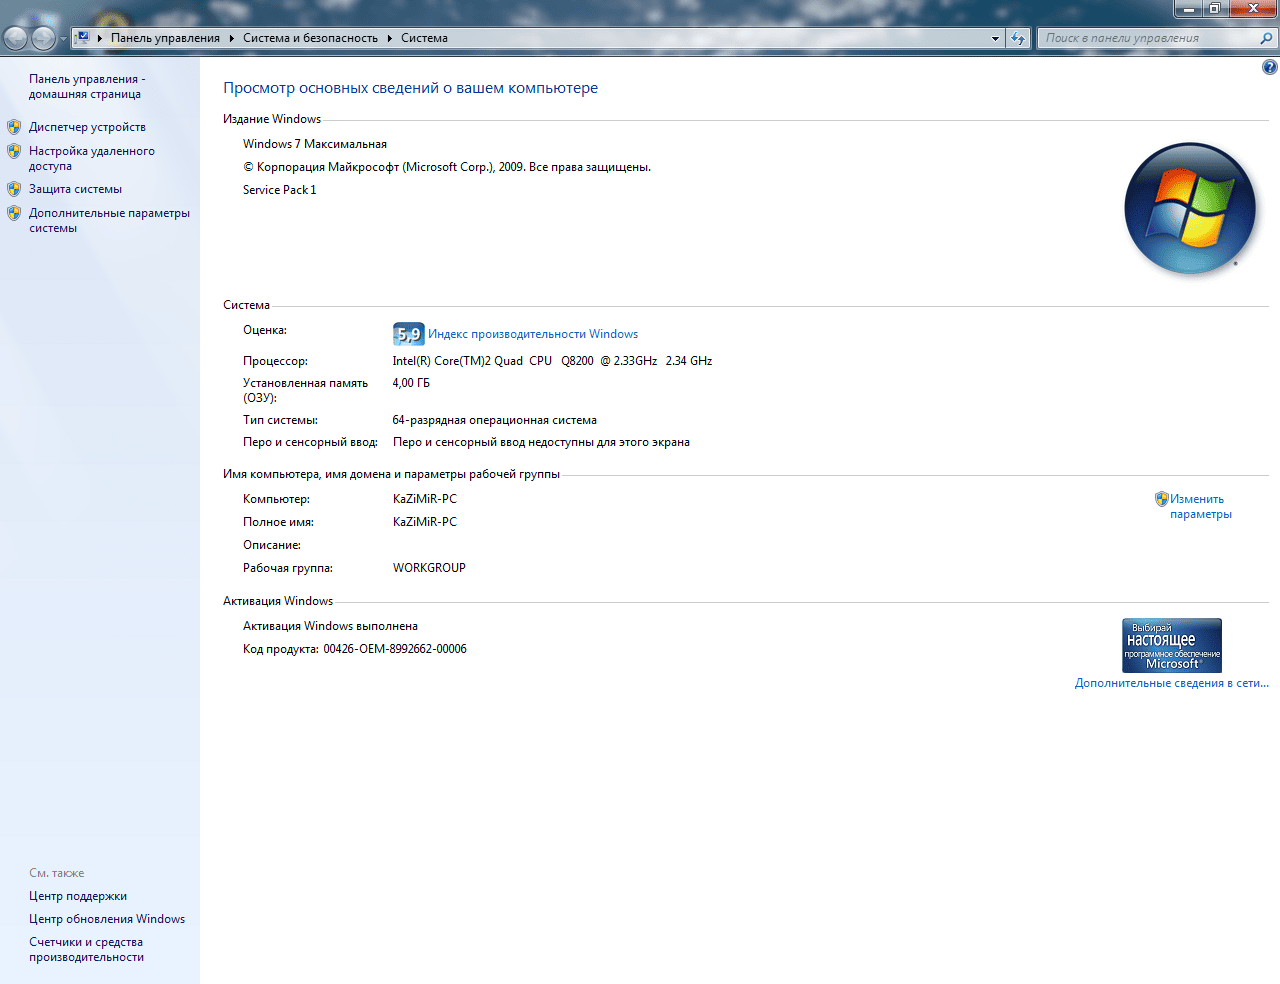Image resolution: width=1280 pixels, height=984 pixels.
Task: Click the genuine Microsoft software badge
Action: click(1172, 645)
